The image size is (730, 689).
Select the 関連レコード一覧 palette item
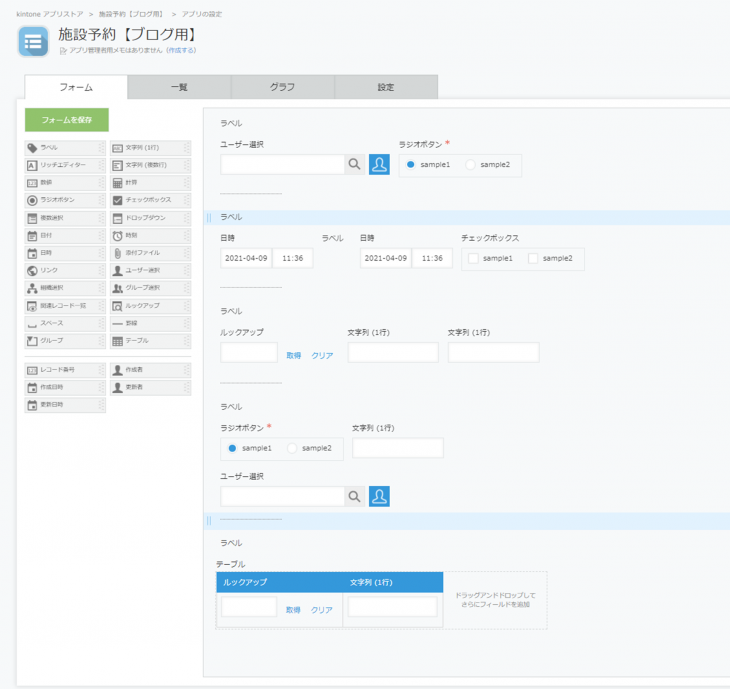[65, 306]
